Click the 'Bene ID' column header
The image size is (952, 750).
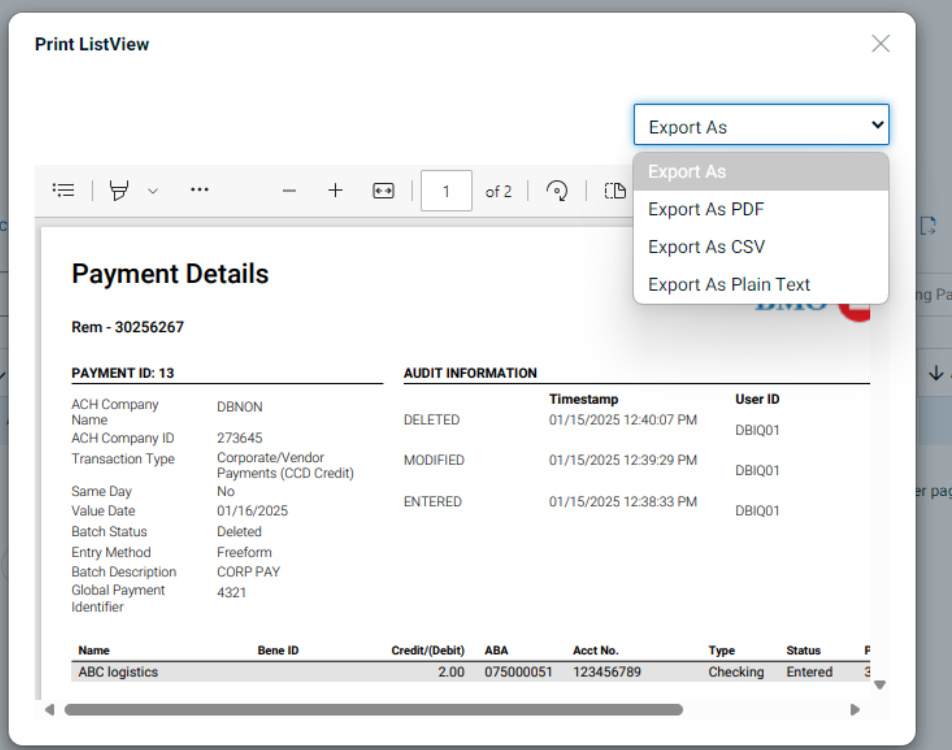point(278,650)
